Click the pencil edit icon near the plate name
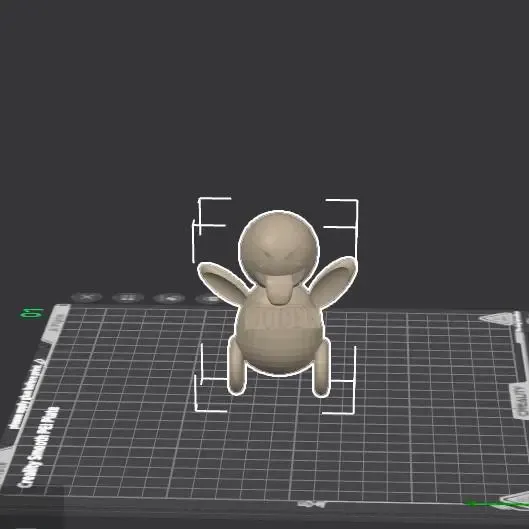 coord(40,363)
